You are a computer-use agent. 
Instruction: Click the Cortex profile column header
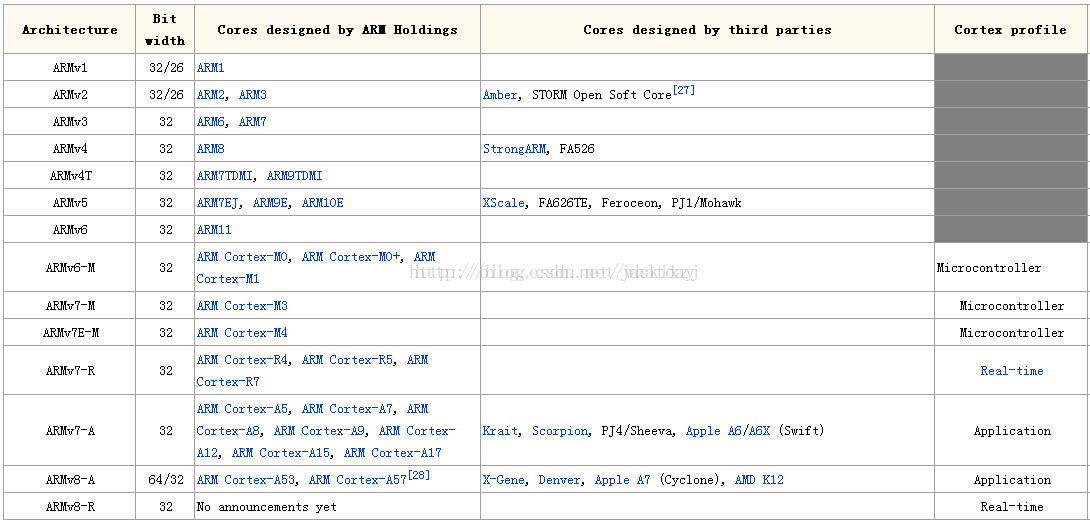click(x=1010, y=30)
